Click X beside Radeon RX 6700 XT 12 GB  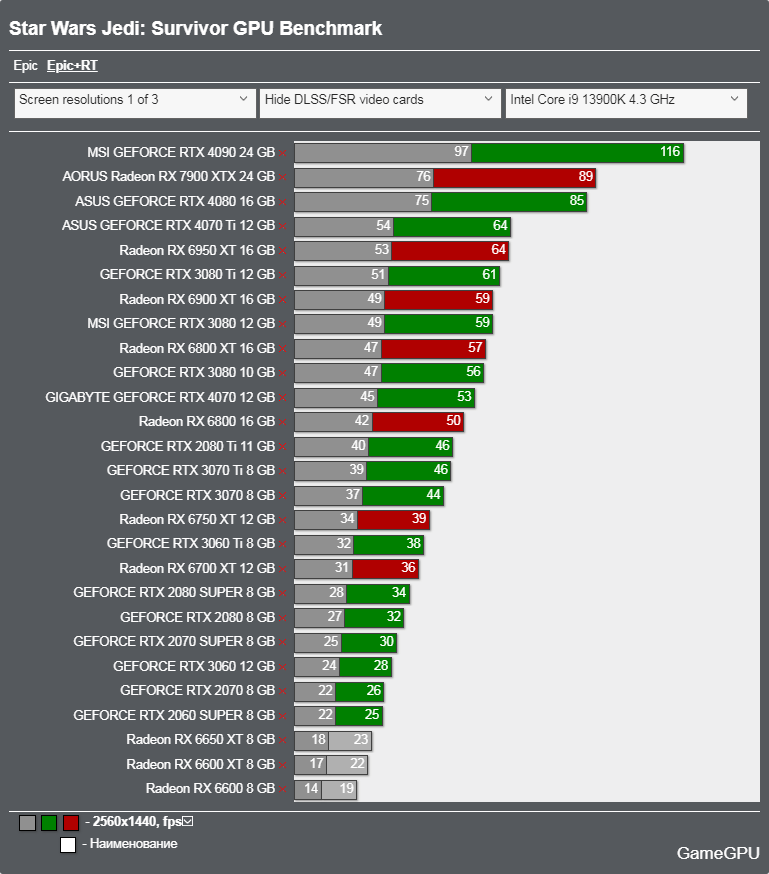[283, 569]
